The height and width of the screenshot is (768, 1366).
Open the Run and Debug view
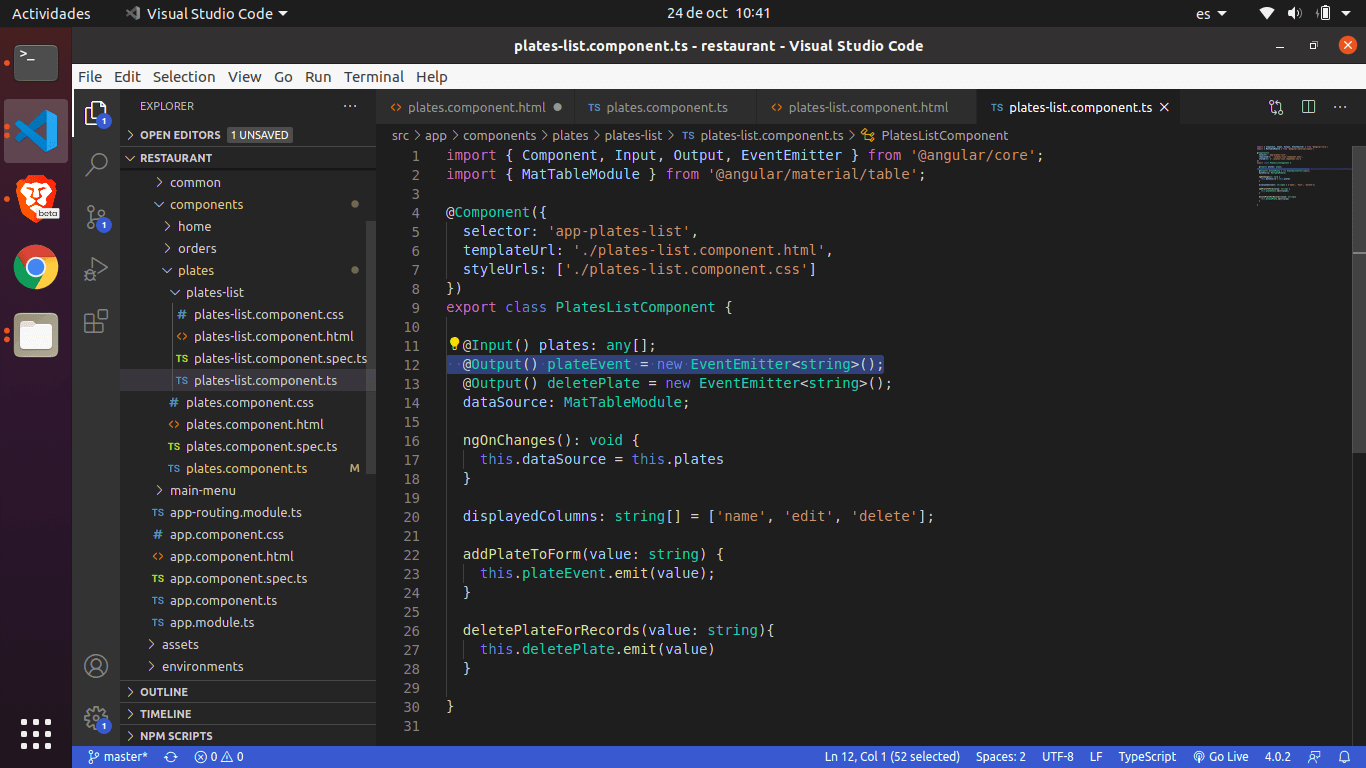[96, 269]
